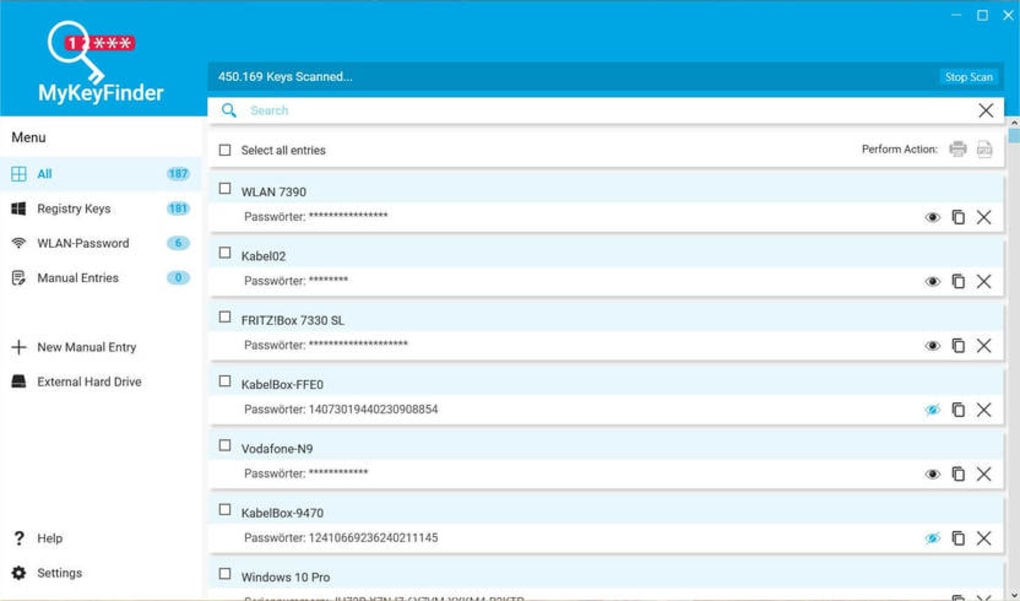Copy the WLAN 7390 password
This screenshot has height=601, width=1020.
point(958,217)
